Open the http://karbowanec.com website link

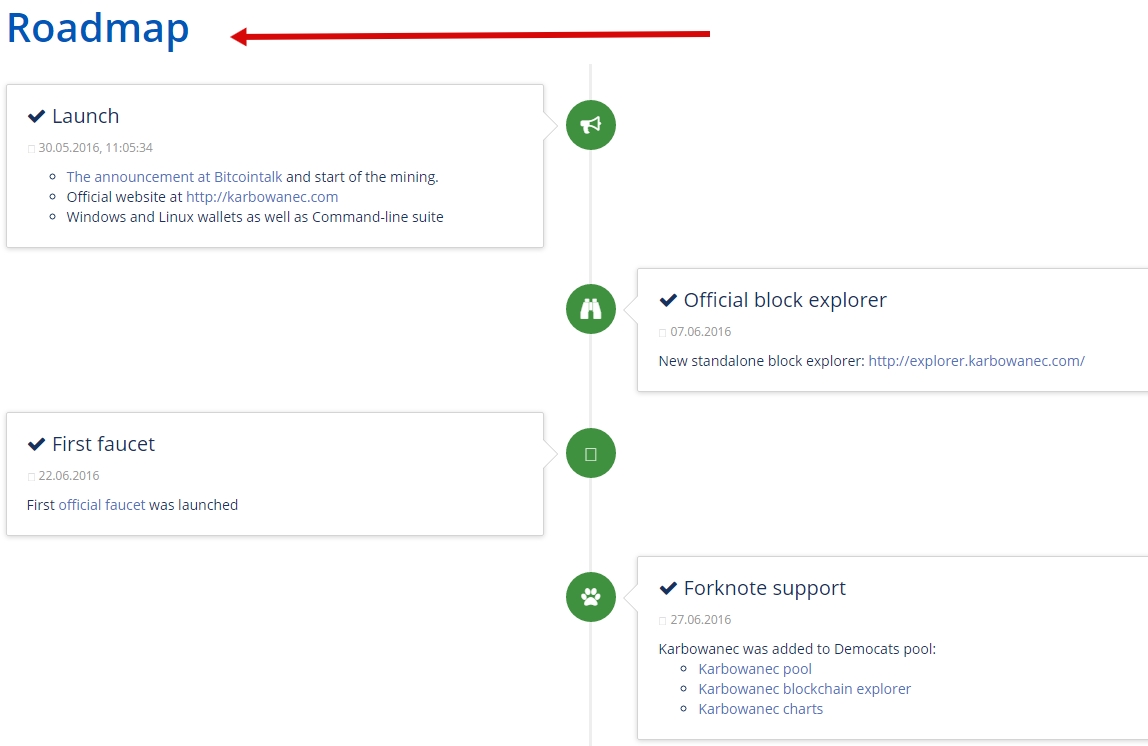[x=262, y=197]
